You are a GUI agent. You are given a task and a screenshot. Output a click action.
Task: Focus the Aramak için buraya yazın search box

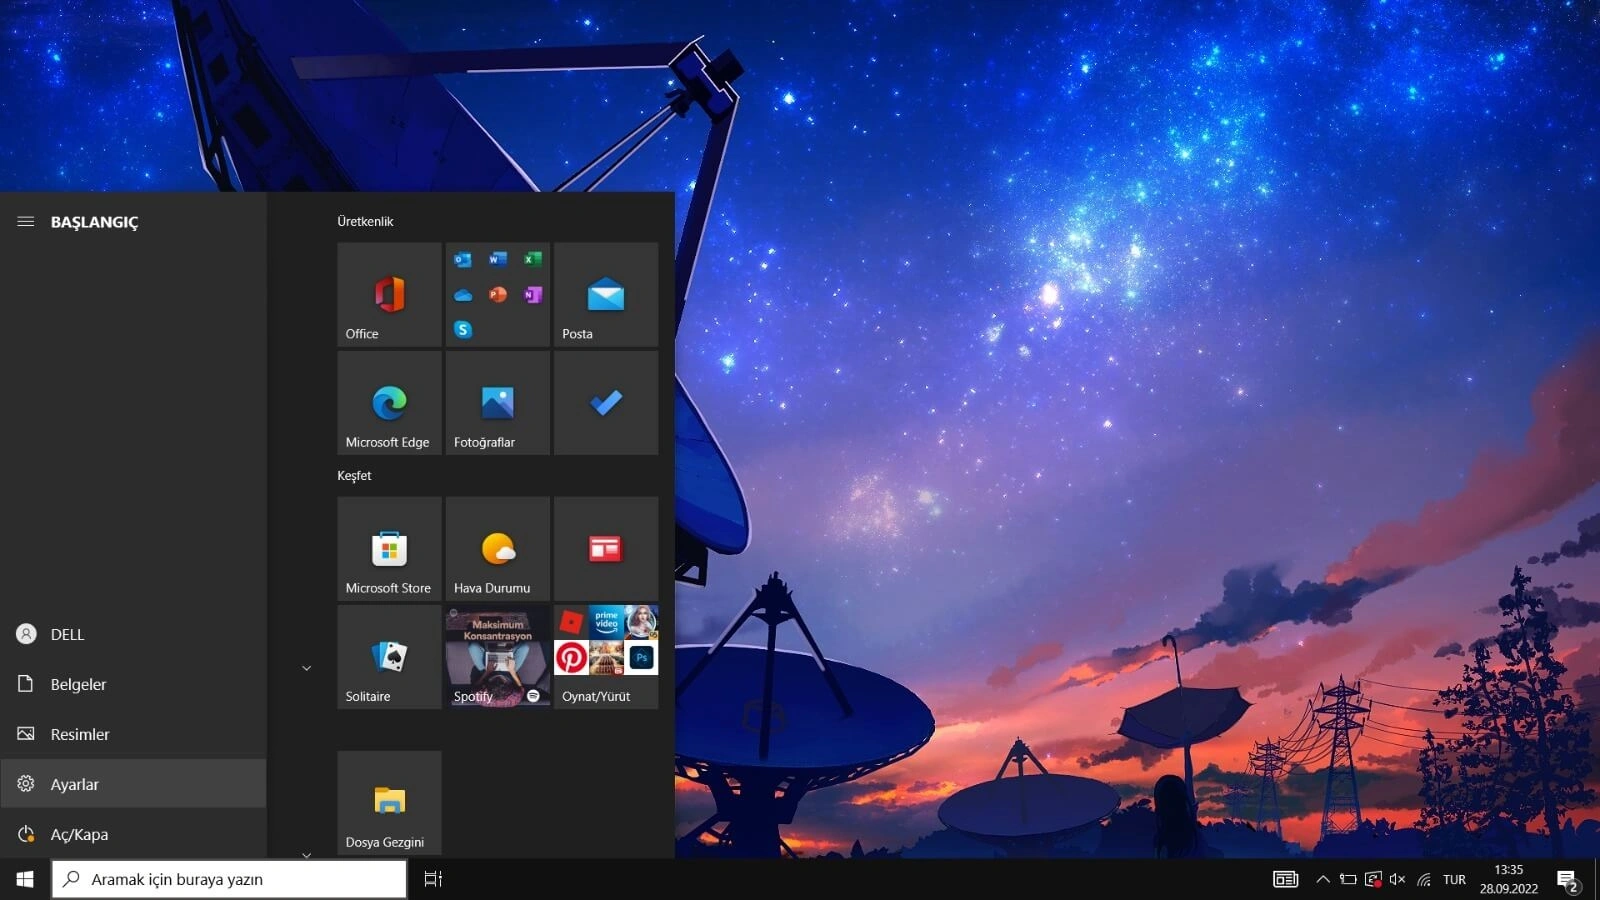(x=229, y=879)
